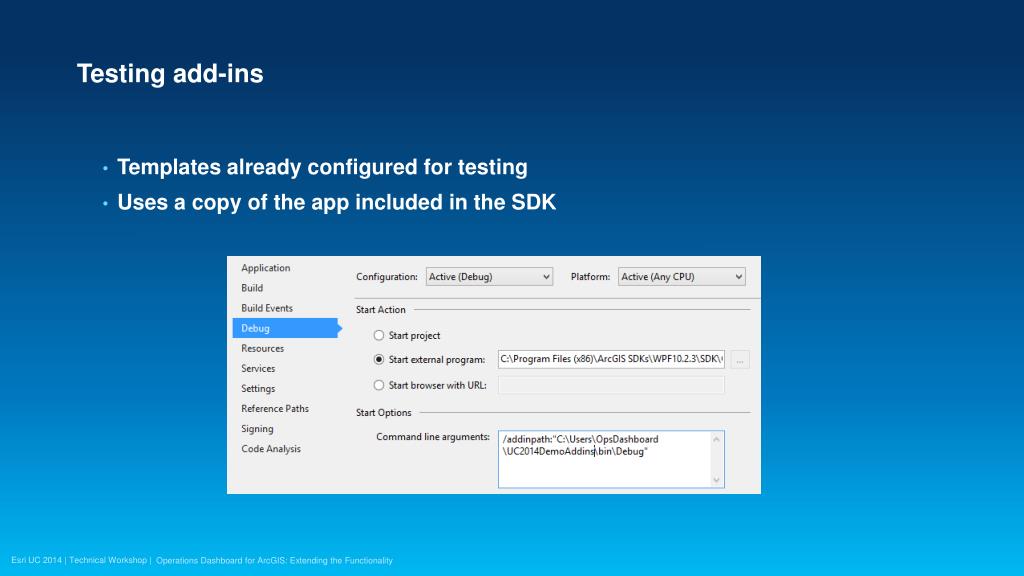Choose the Start external program option

pyautogui.click(x=379, y=360)
